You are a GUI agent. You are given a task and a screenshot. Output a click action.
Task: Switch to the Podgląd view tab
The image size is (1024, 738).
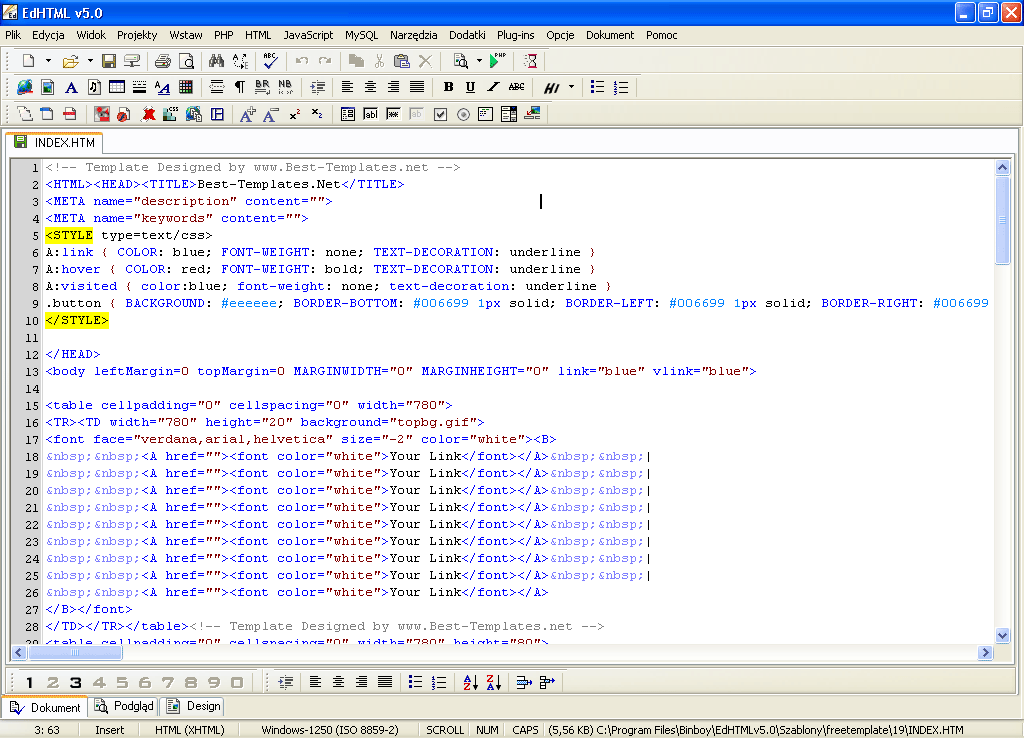(x=124, y=706)
